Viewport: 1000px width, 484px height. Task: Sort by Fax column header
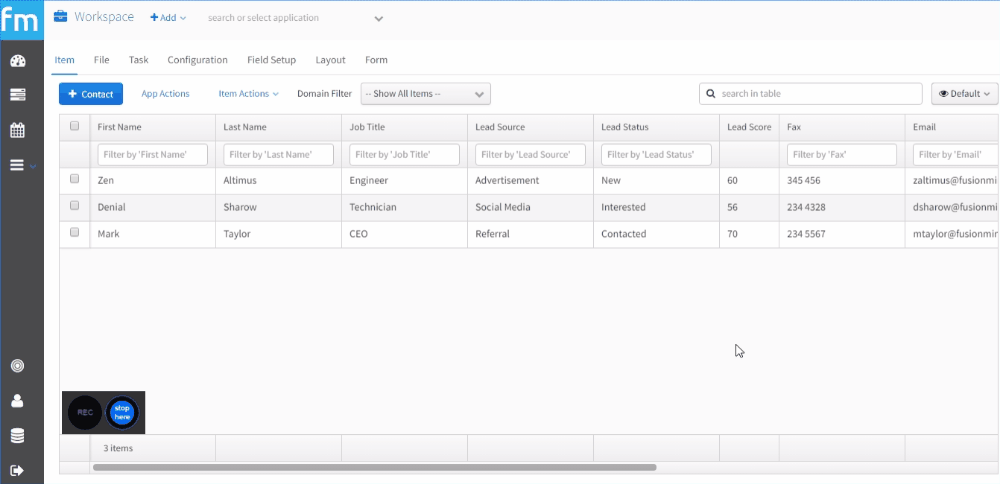[842, 127]
